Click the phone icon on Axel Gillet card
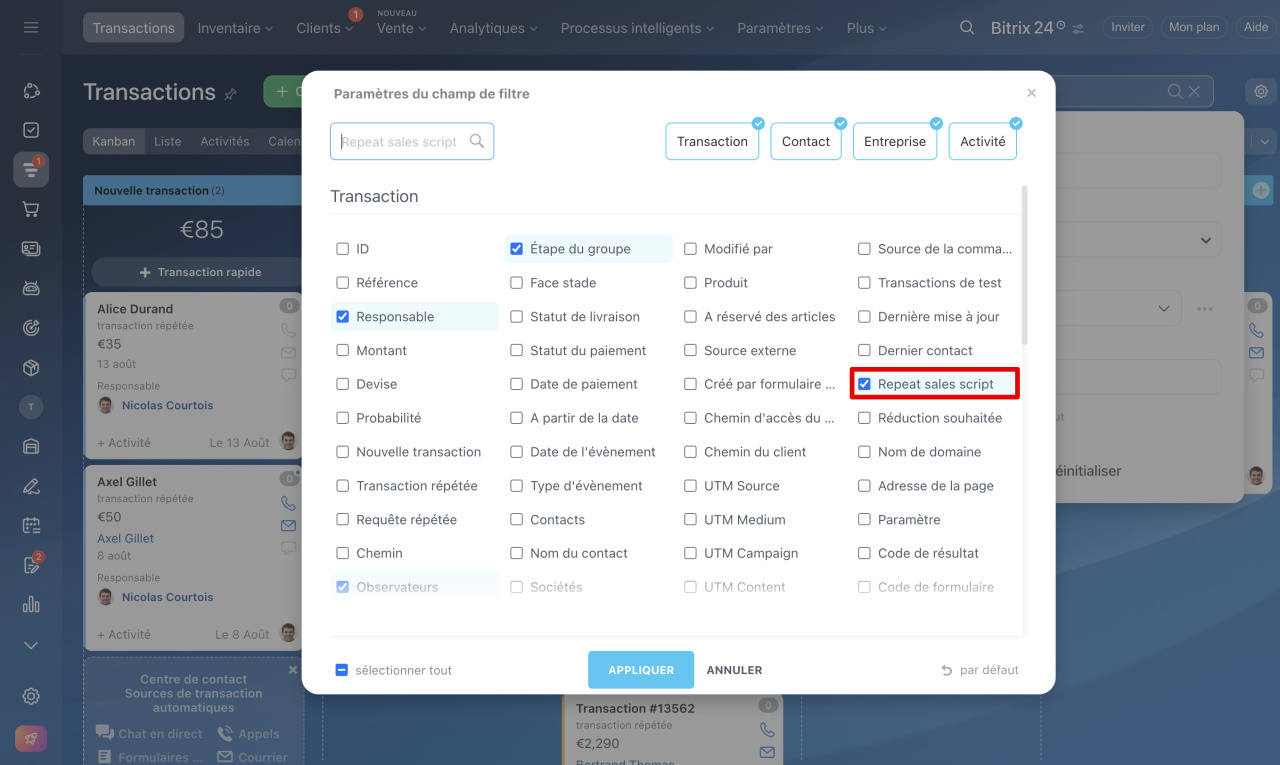 (288, 503)
